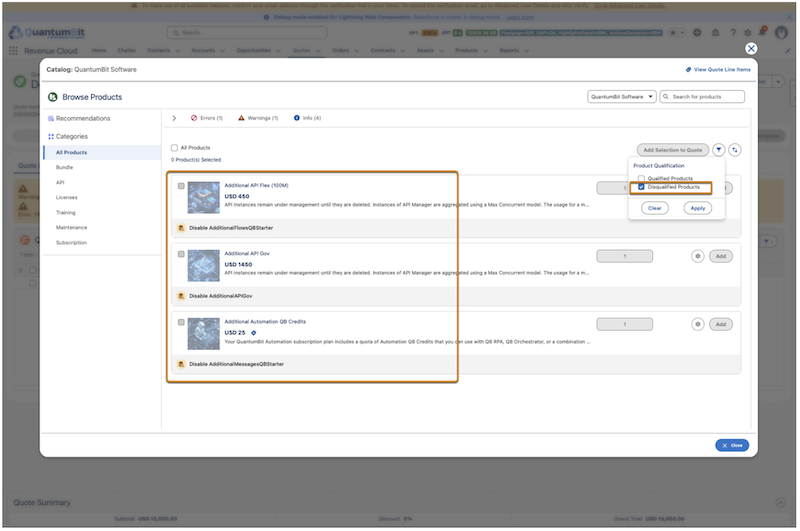Click Add for Additional Automation QB Credits

click(720, 324)
